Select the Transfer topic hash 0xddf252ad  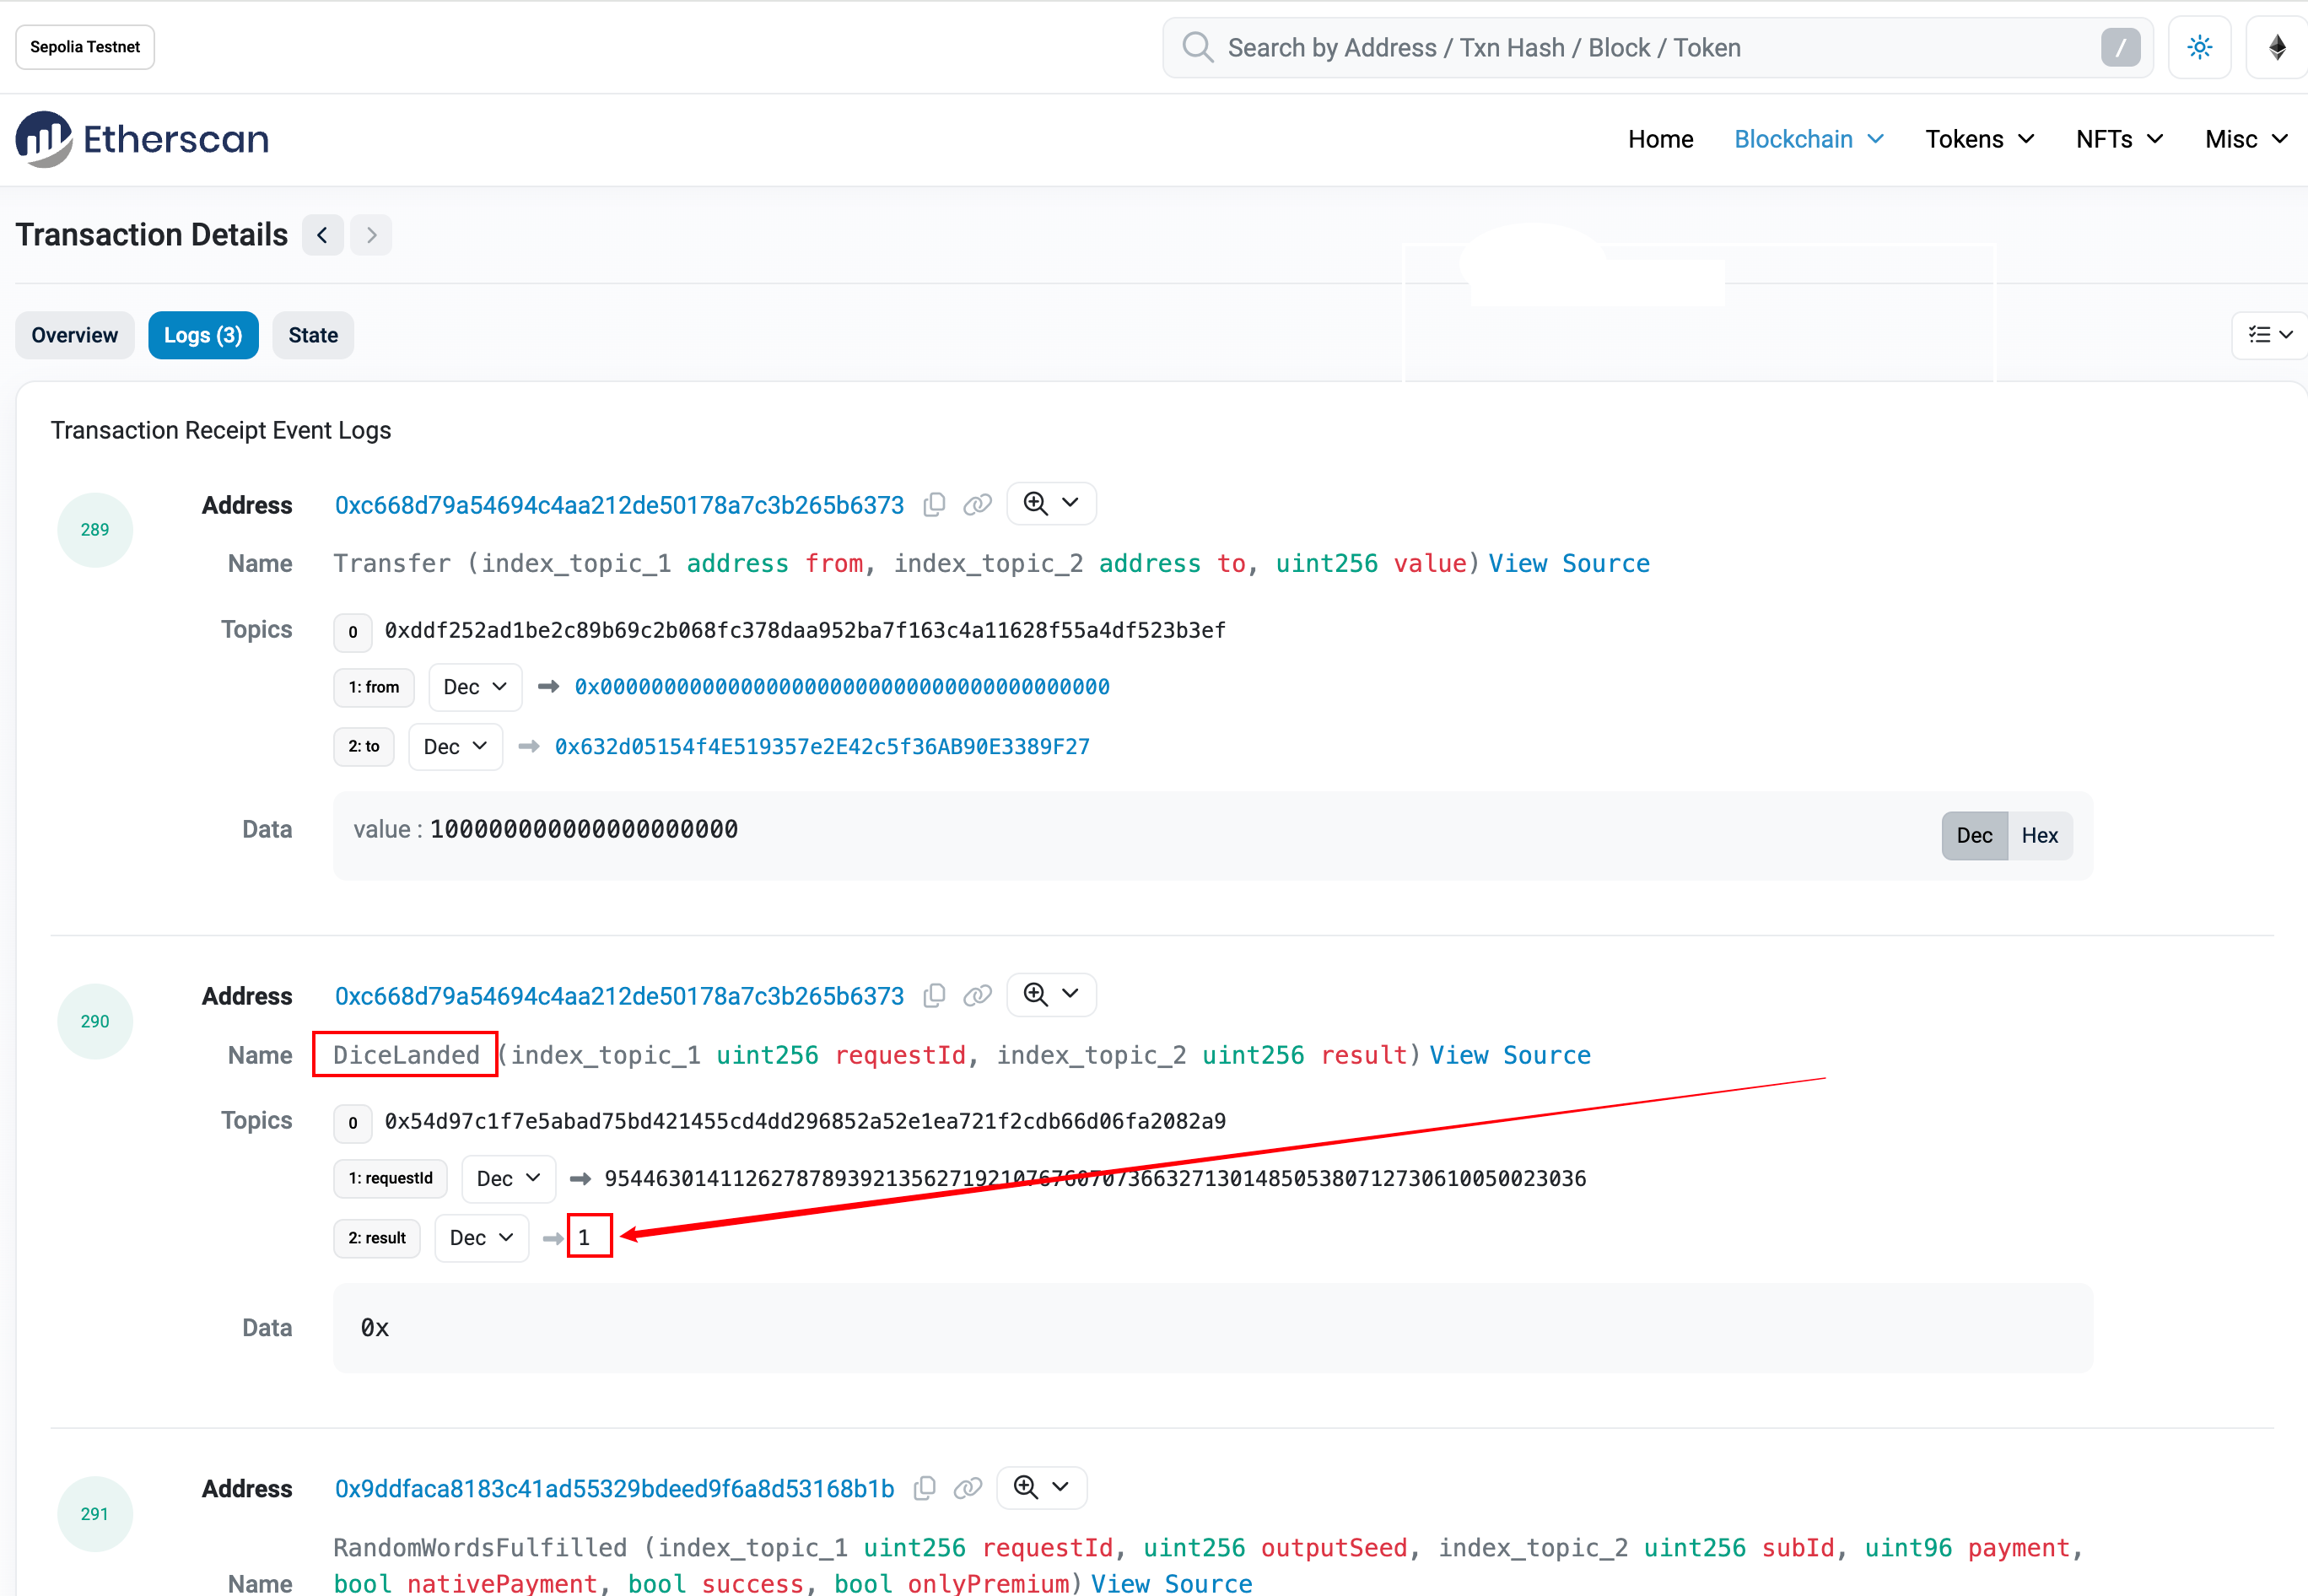pyautogui.click(x=805, y=630)
